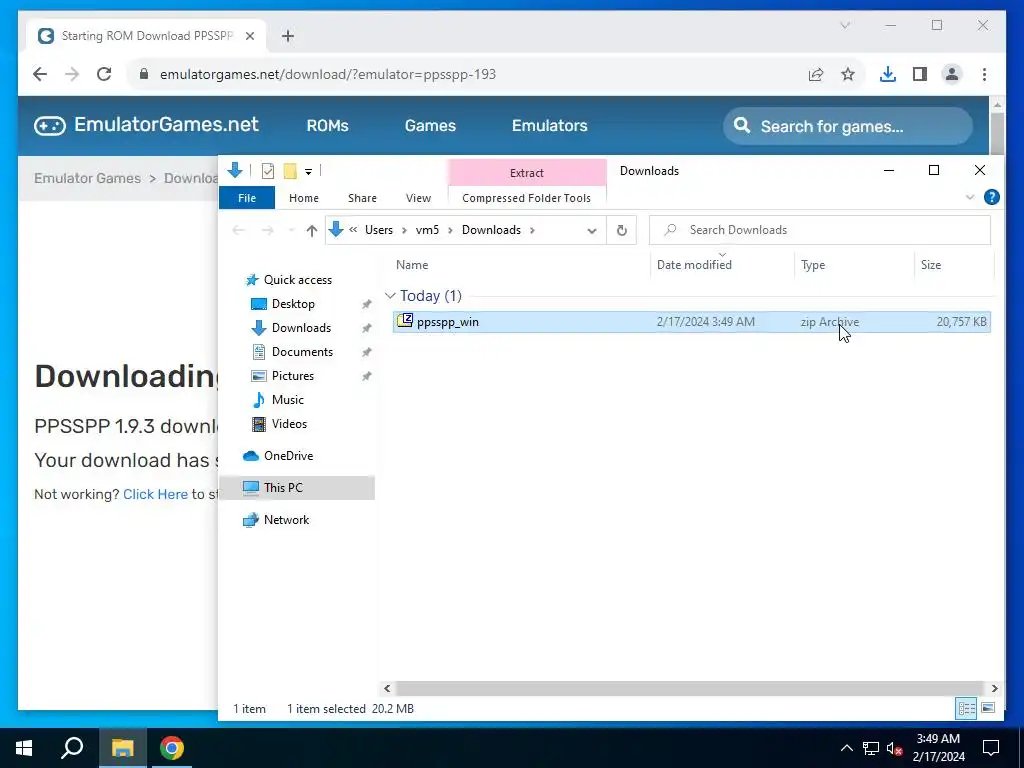The width and height of the screenshot is (1024, 768).
Task: Switch to details view icon
Action: tap(967, 708)
